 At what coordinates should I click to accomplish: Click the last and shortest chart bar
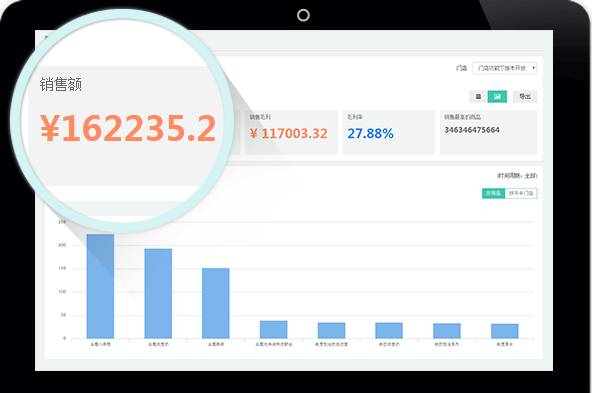click(504, 331)
